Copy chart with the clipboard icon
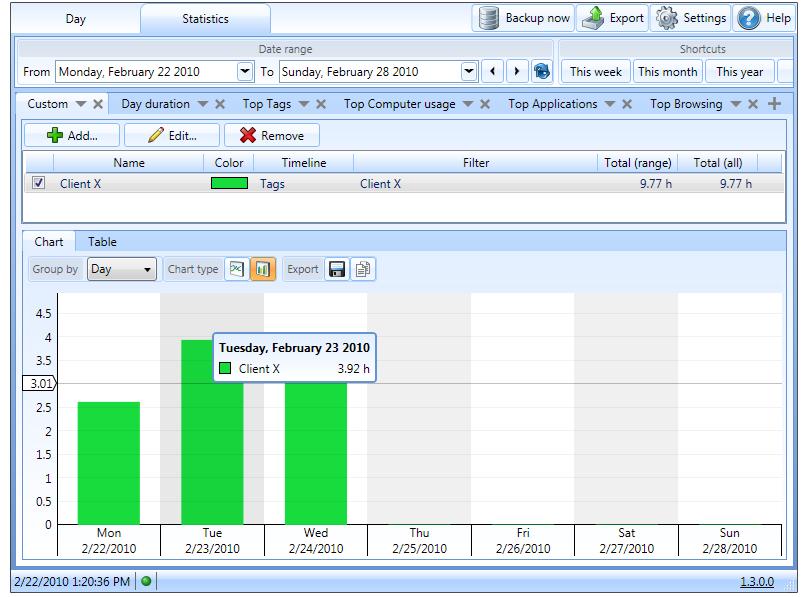The width and height of the screenshot is (803, 597). [363, 269]
